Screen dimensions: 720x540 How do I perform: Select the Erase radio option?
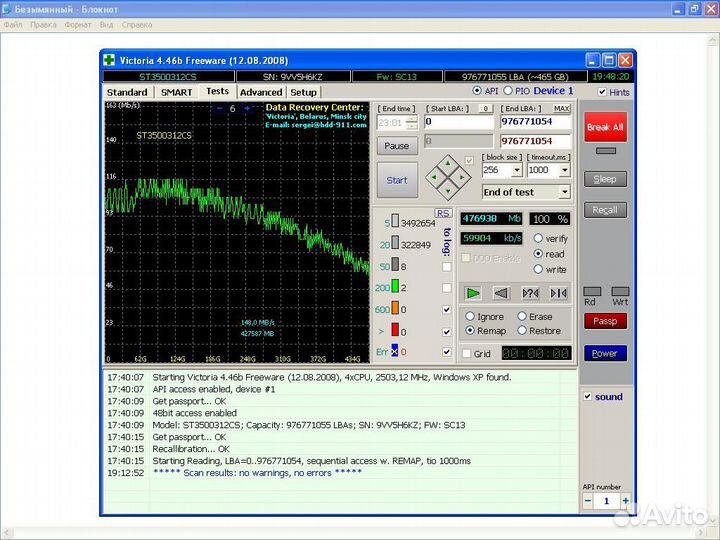[x=521, y=317]
